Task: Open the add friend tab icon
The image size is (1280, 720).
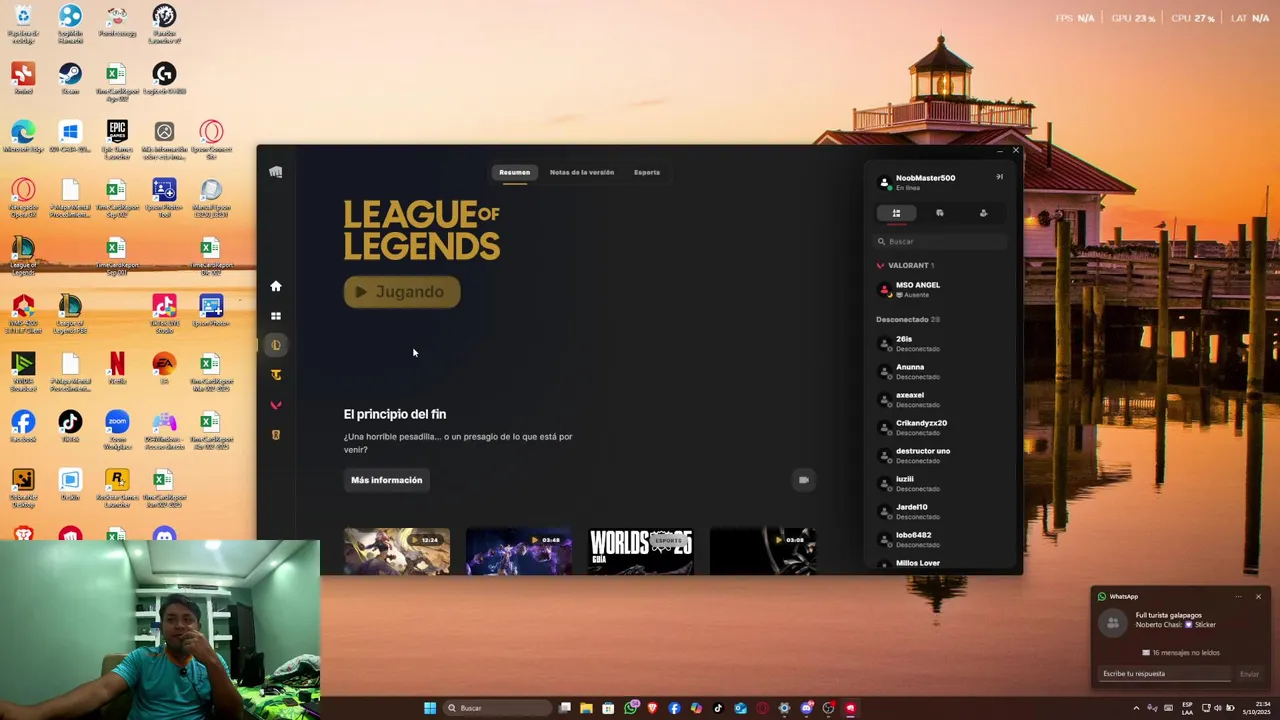Action: click(983, 213)
